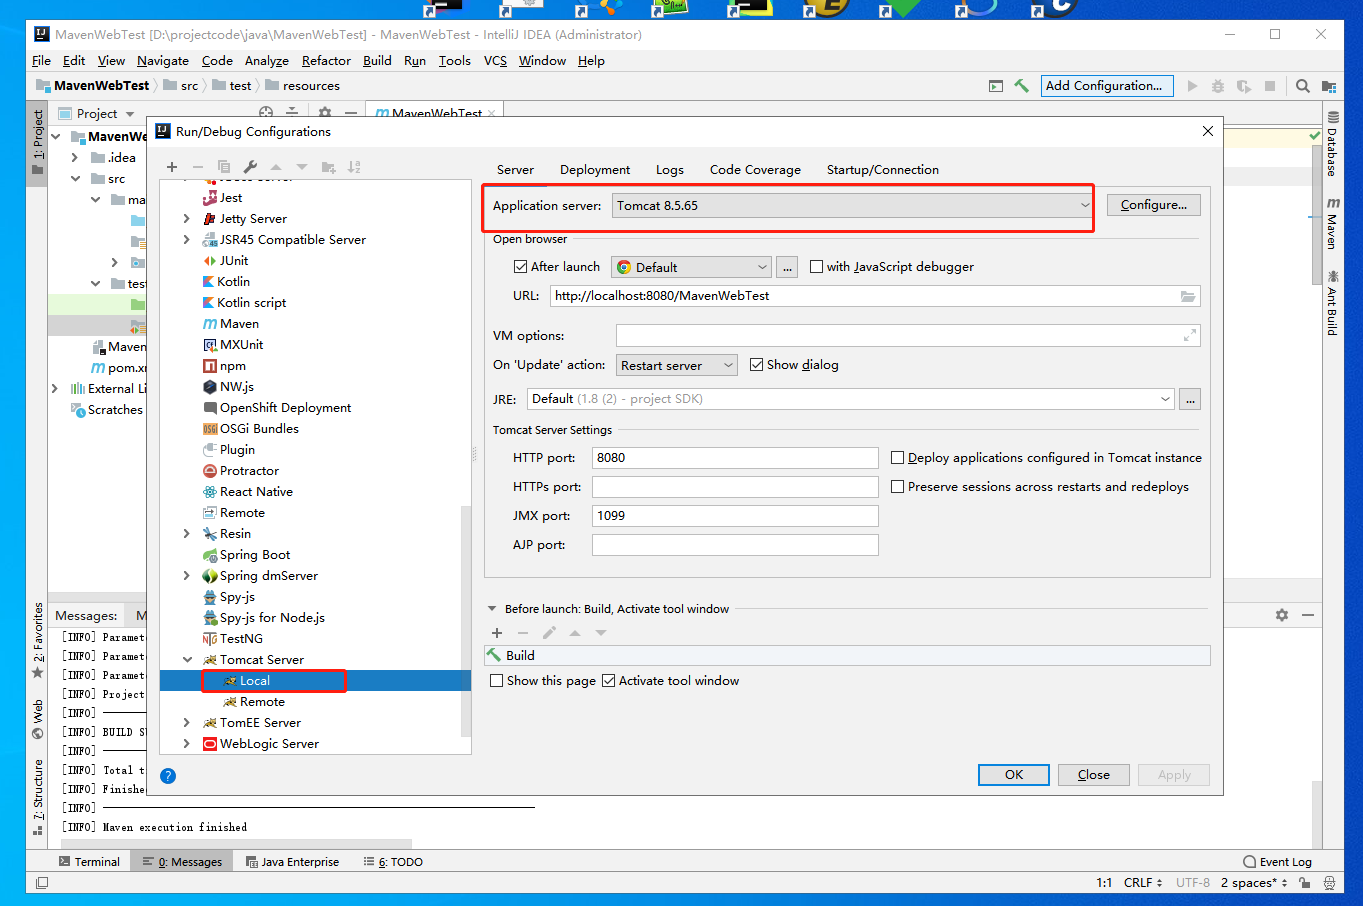
Task: Open the Database tool window
Action: pos(1332,144)
